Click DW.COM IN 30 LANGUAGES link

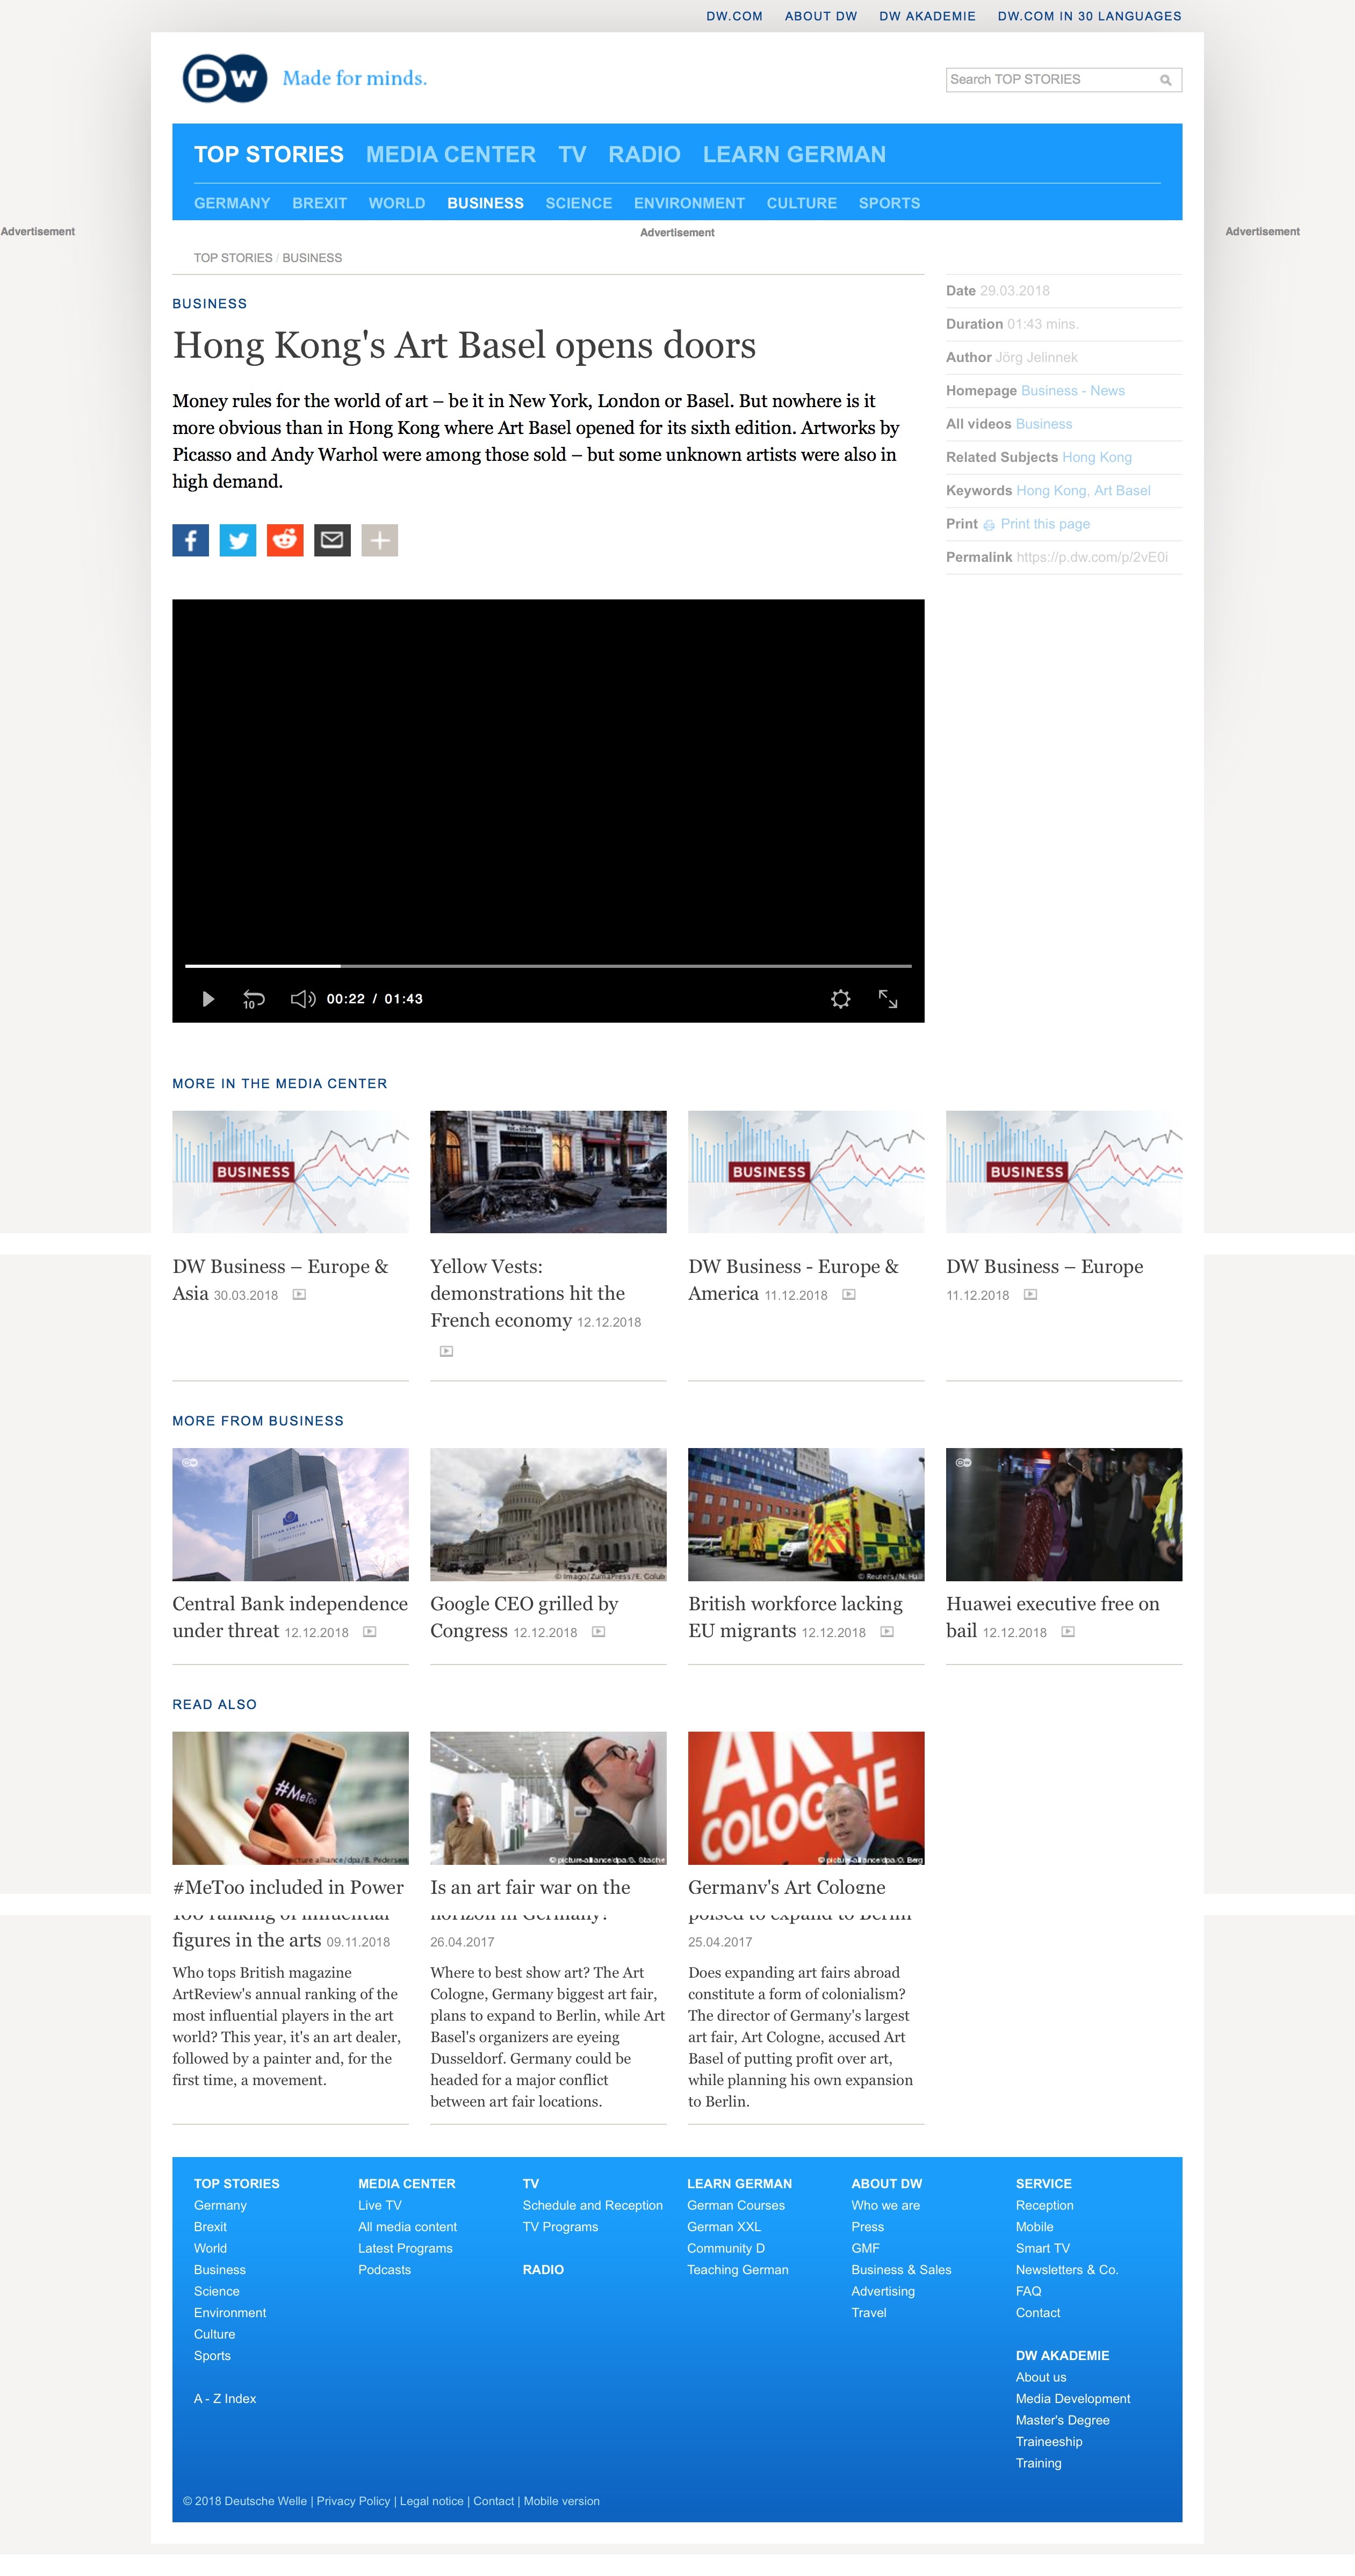point(1089,16)
